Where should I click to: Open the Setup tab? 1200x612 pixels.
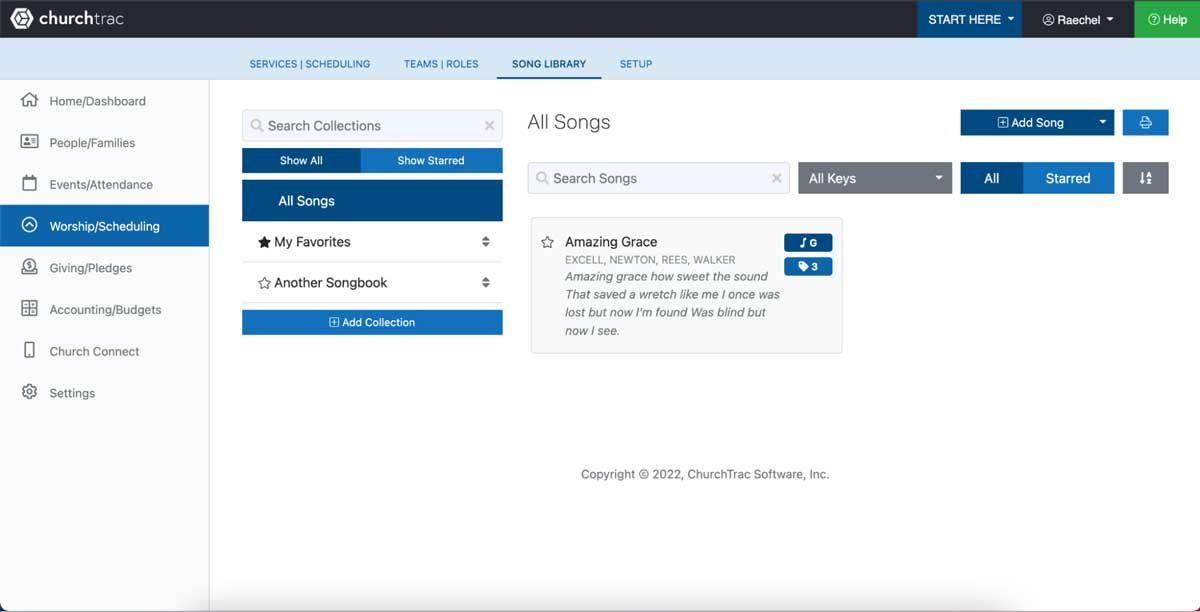(635, 63)
